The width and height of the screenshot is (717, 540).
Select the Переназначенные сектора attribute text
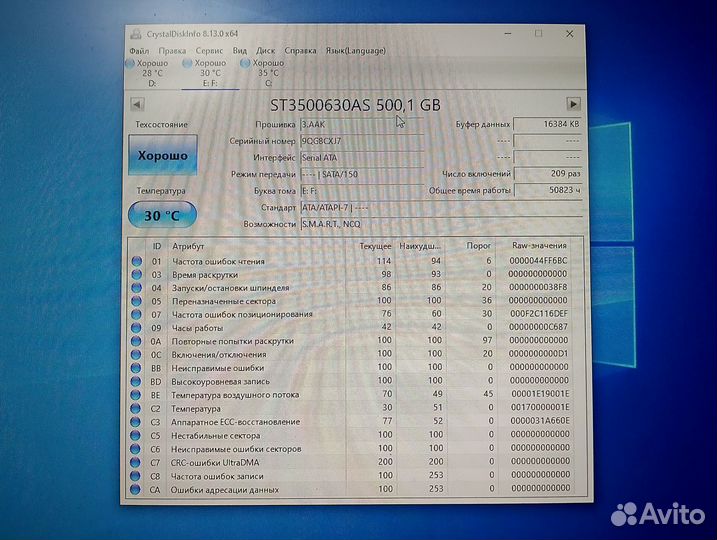(x=224, y=301)
